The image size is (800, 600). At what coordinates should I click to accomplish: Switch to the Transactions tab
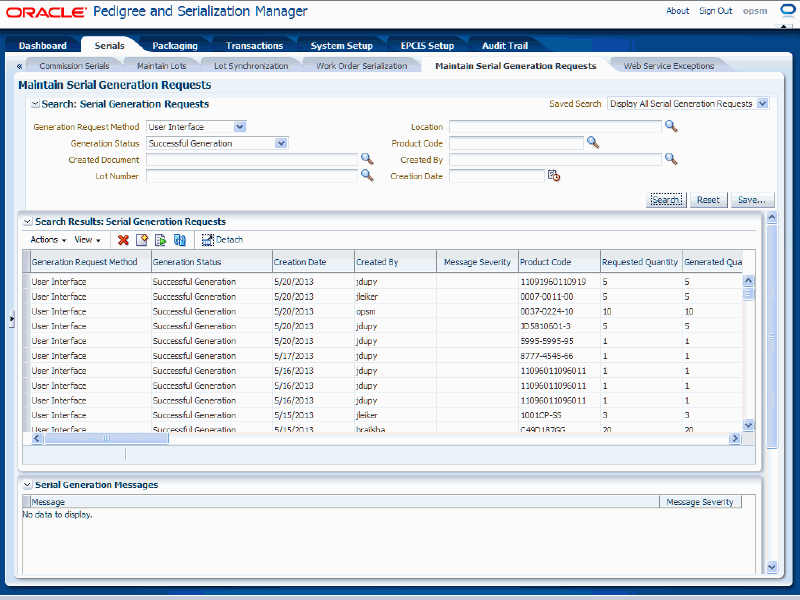254,45
